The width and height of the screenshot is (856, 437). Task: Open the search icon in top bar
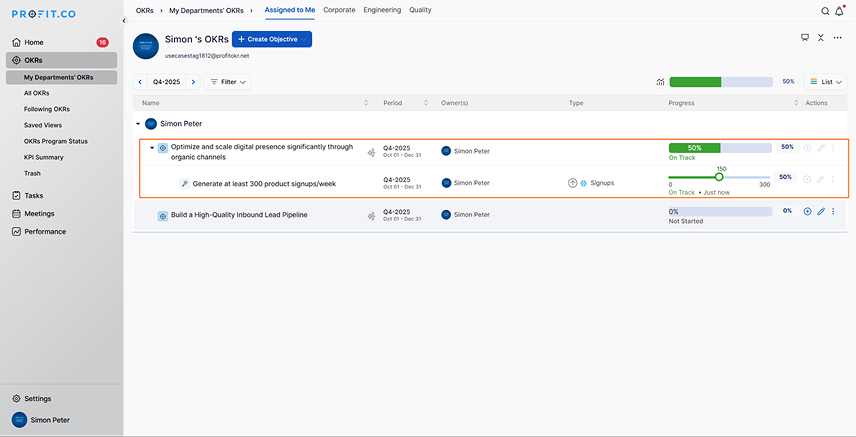(825, 11)
